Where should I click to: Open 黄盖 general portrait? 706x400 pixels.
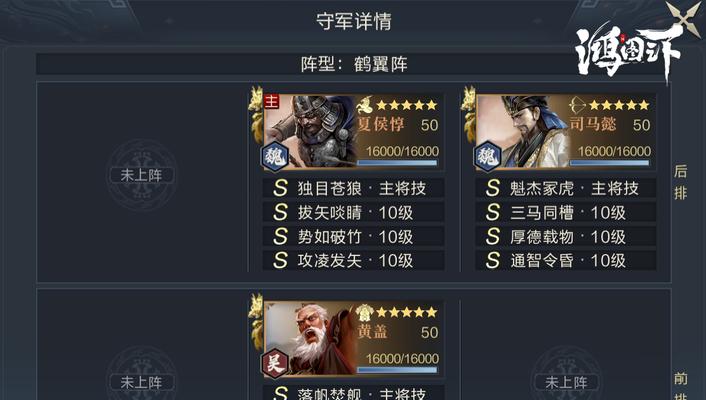pyautogui.click(x=310, y=338)
